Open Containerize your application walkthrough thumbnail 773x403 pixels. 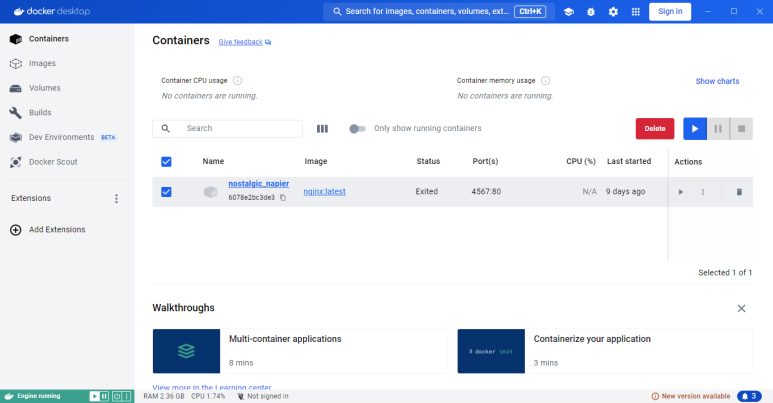tap(491, 351)
